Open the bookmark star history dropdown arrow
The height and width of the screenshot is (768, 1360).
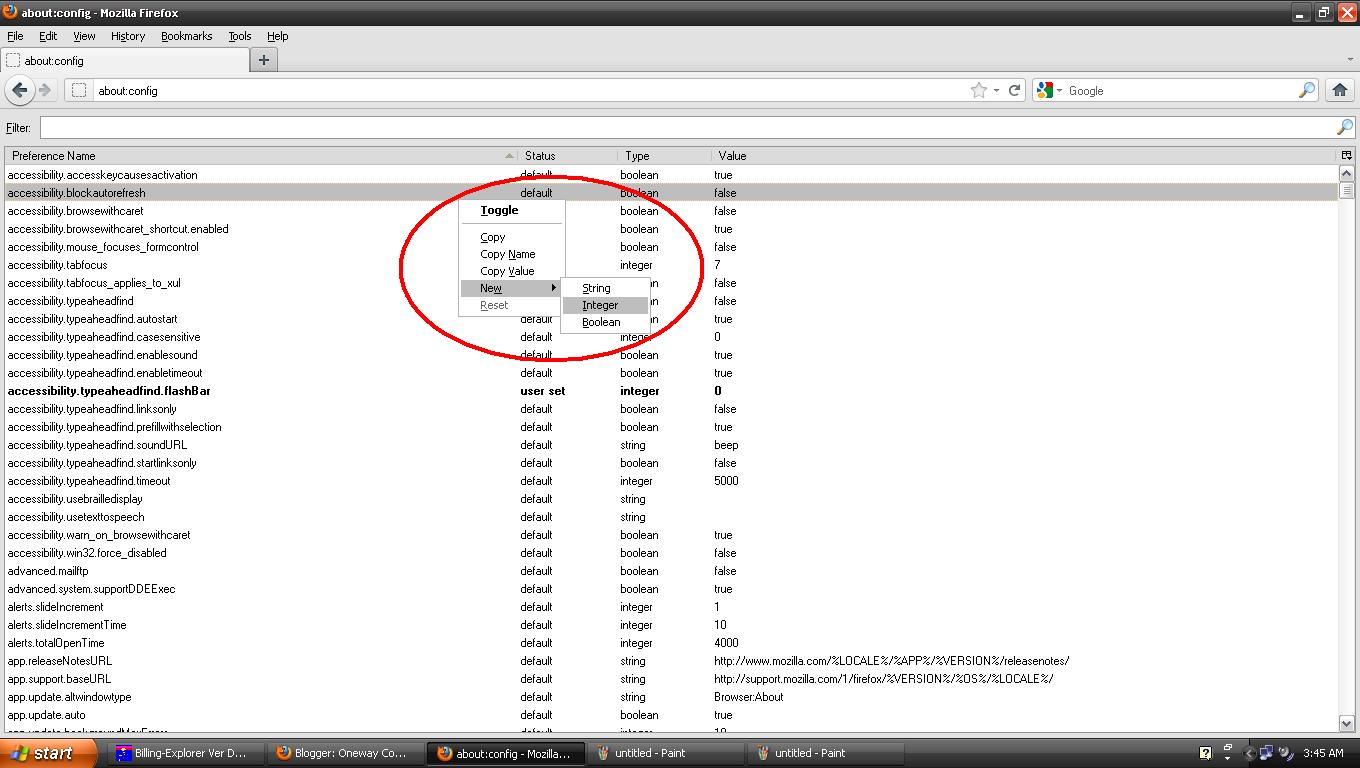[x=996, y=91]
